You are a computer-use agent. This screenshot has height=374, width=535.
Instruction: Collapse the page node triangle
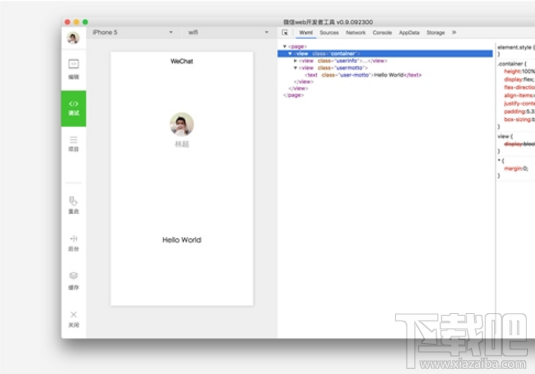pos(285,46)
